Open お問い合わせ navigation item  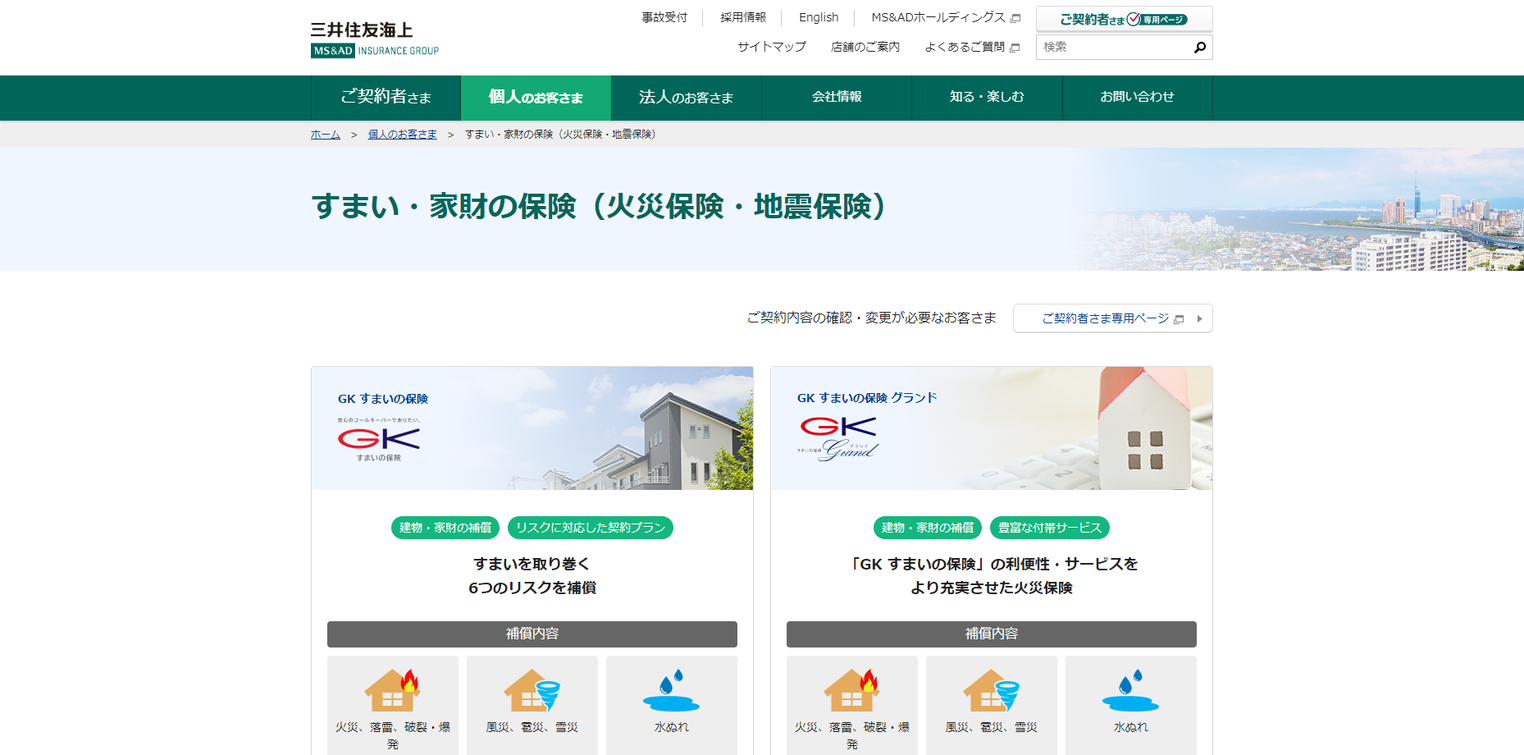[1137, 97]
